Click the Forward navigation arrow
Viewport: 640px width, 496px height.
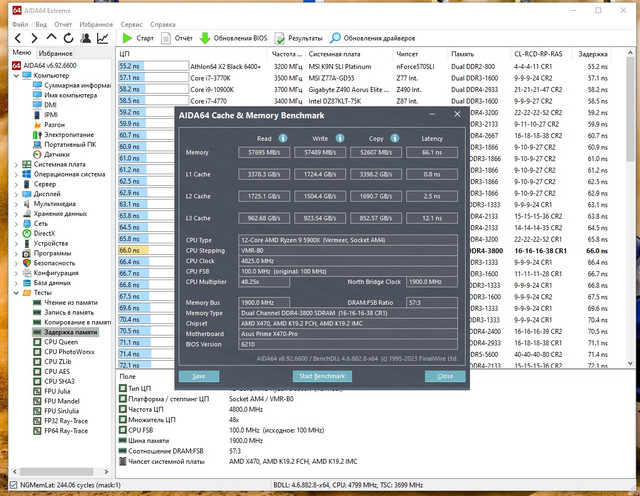click(34, 38)
